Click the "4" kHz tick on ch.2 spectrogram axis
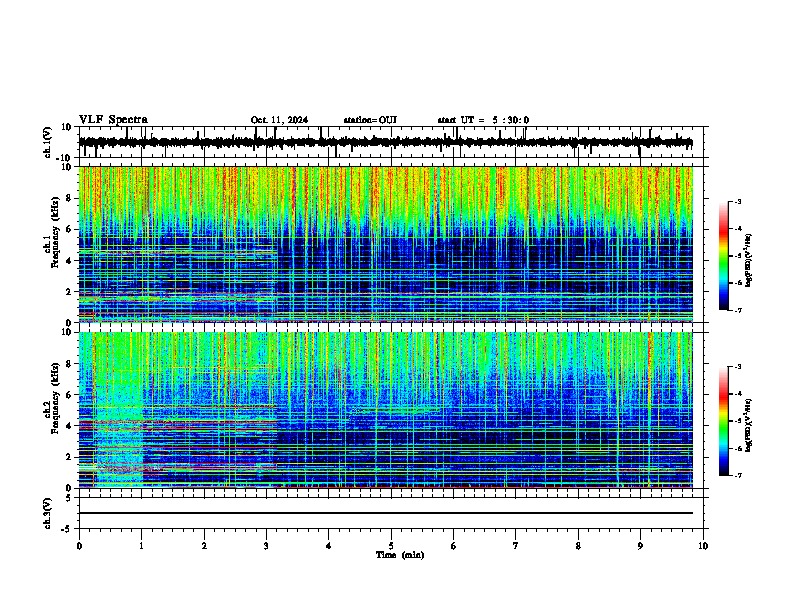 point(69,426)
